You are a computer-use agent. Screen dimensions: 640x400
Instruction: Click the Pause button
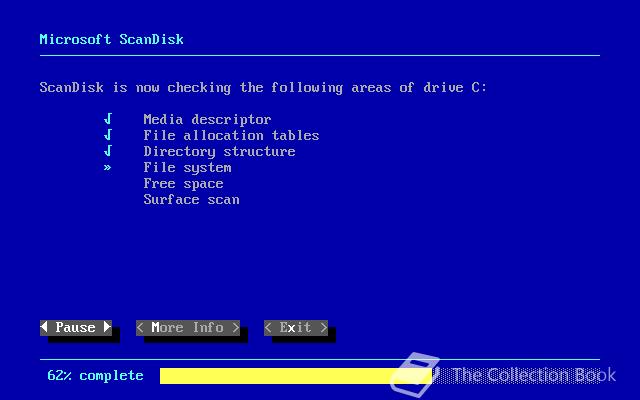pos(76,328)
